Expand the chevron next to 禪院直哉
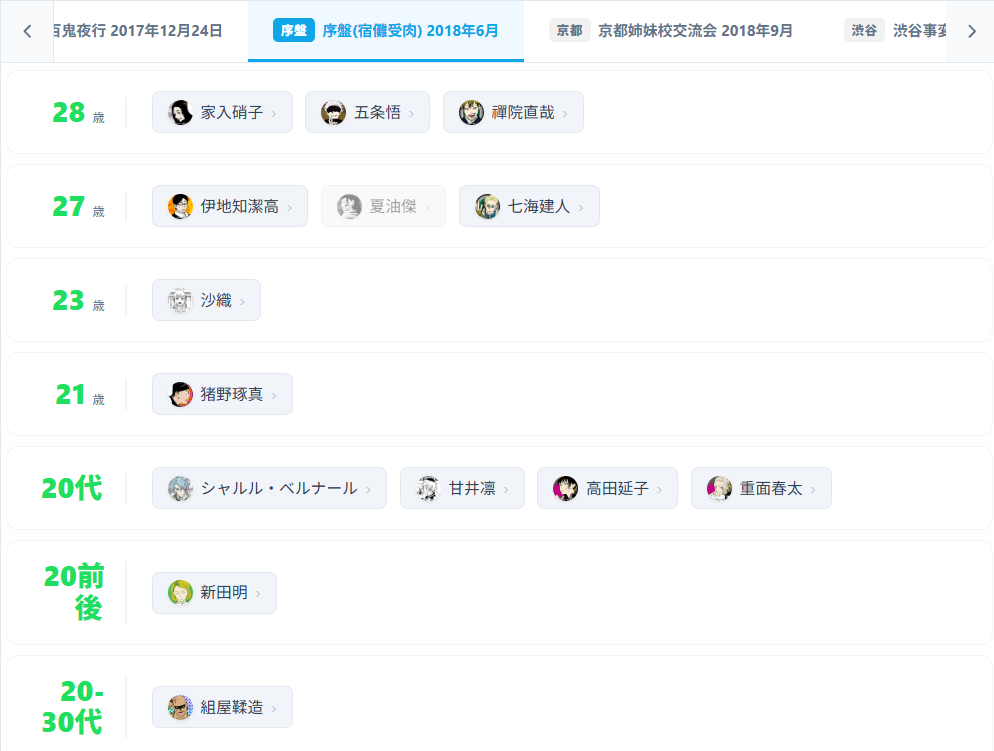994x751 pixels. [565, 113]
